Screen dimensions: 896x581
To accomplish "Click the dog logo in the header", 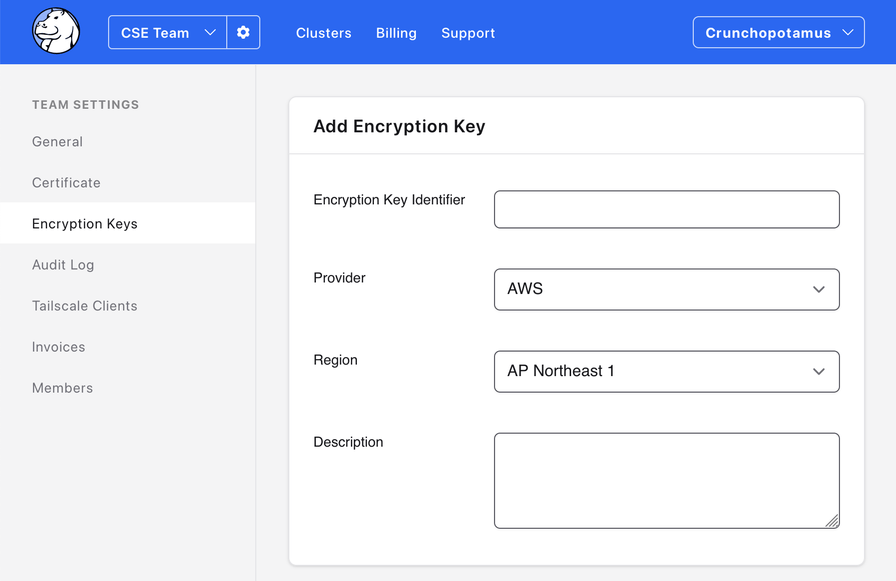I will click(x=55, y=31).
